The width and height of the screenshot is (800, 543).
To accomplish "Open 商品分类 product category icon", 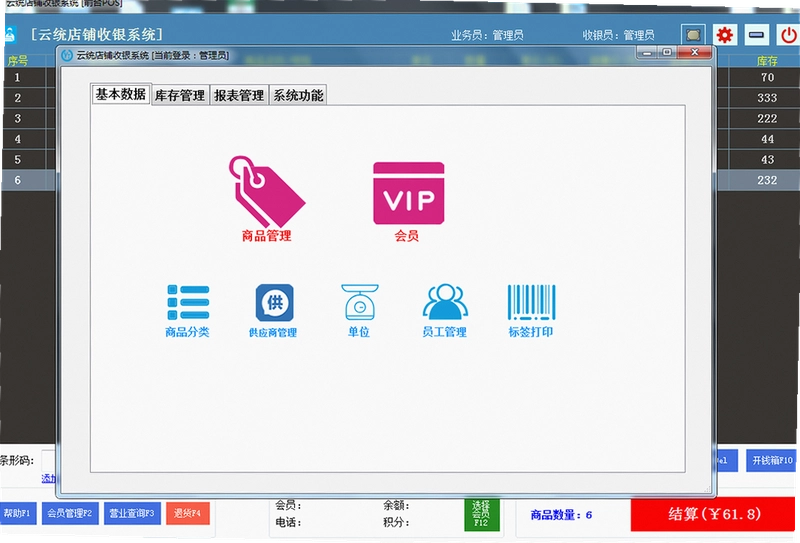I will coord(187,311).
